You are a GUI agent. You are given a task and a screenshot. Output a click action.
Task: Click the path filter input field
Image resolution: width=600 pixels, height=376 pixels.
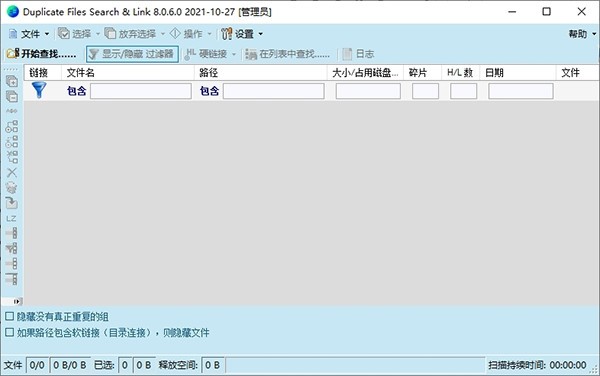(274, 91)
